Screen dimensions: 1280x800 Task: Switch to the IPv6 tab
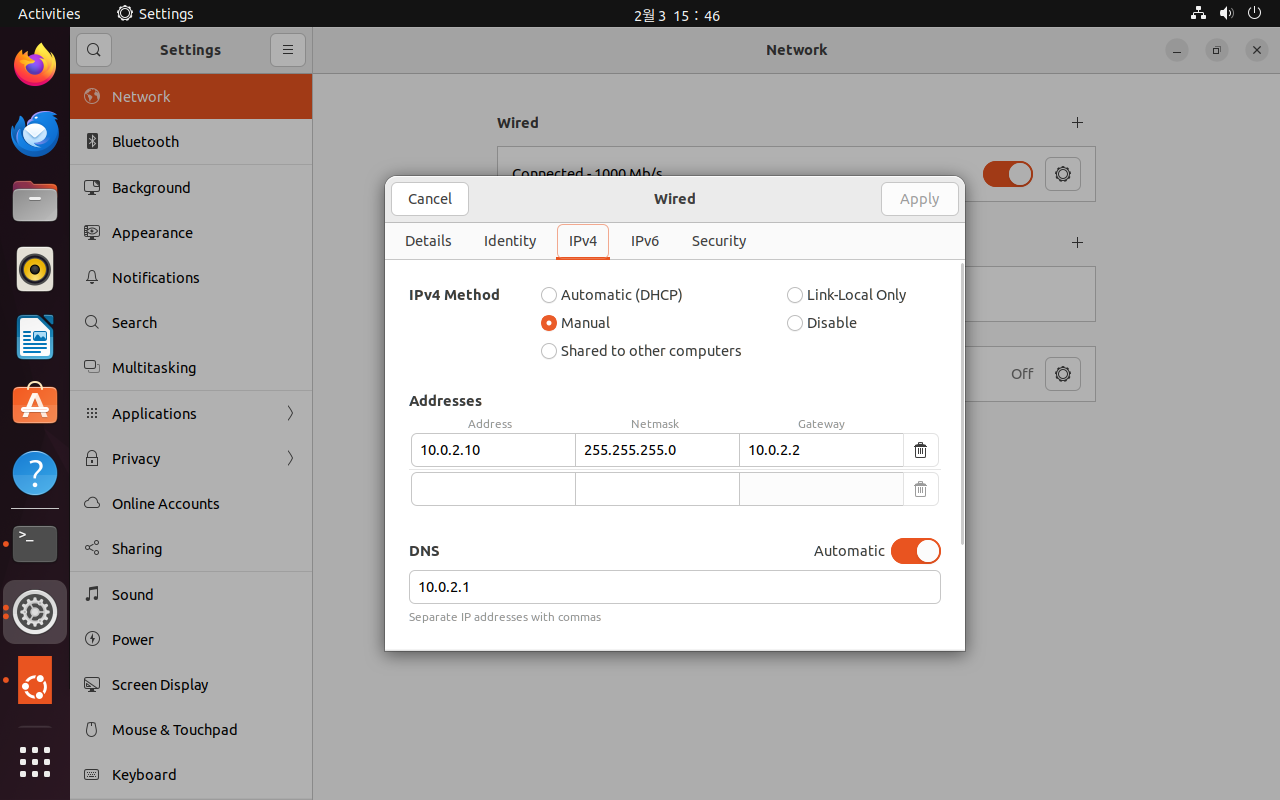click(x=645, y=241)
